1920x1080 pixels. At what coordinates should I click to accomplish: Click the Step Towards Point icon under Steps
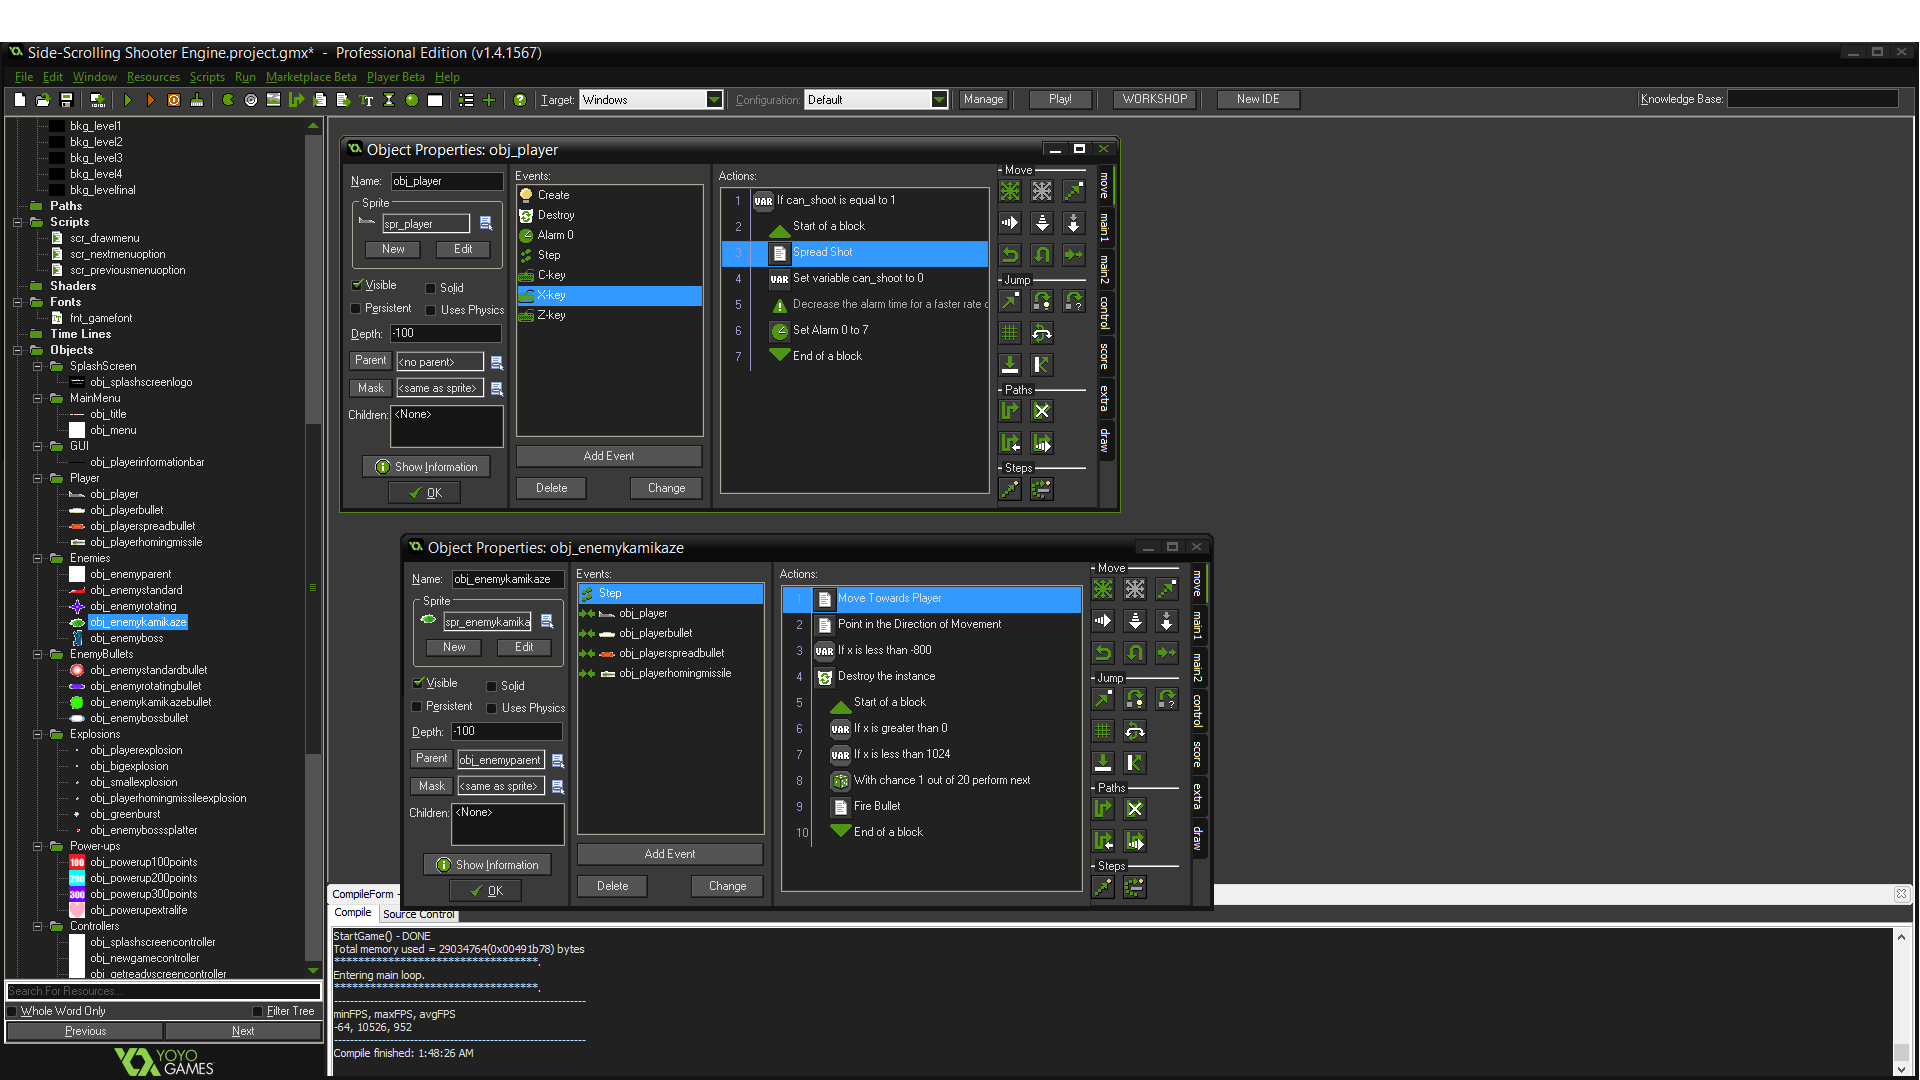1009,488
